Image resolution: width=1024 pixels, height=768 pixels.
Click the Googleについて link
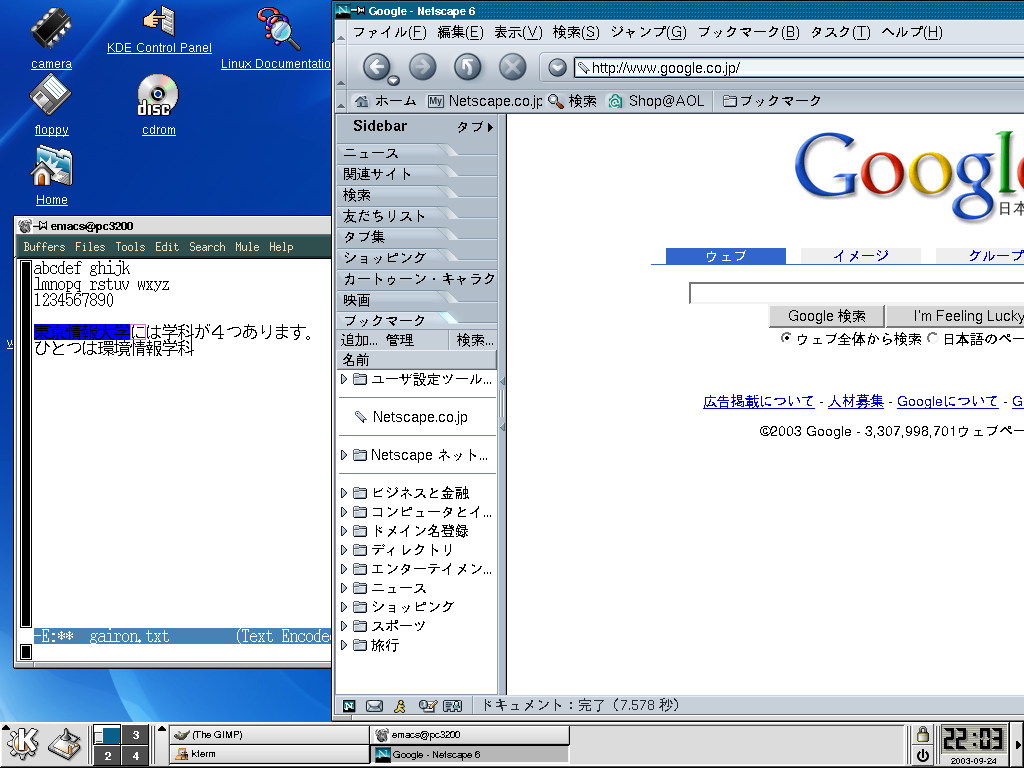947,402
